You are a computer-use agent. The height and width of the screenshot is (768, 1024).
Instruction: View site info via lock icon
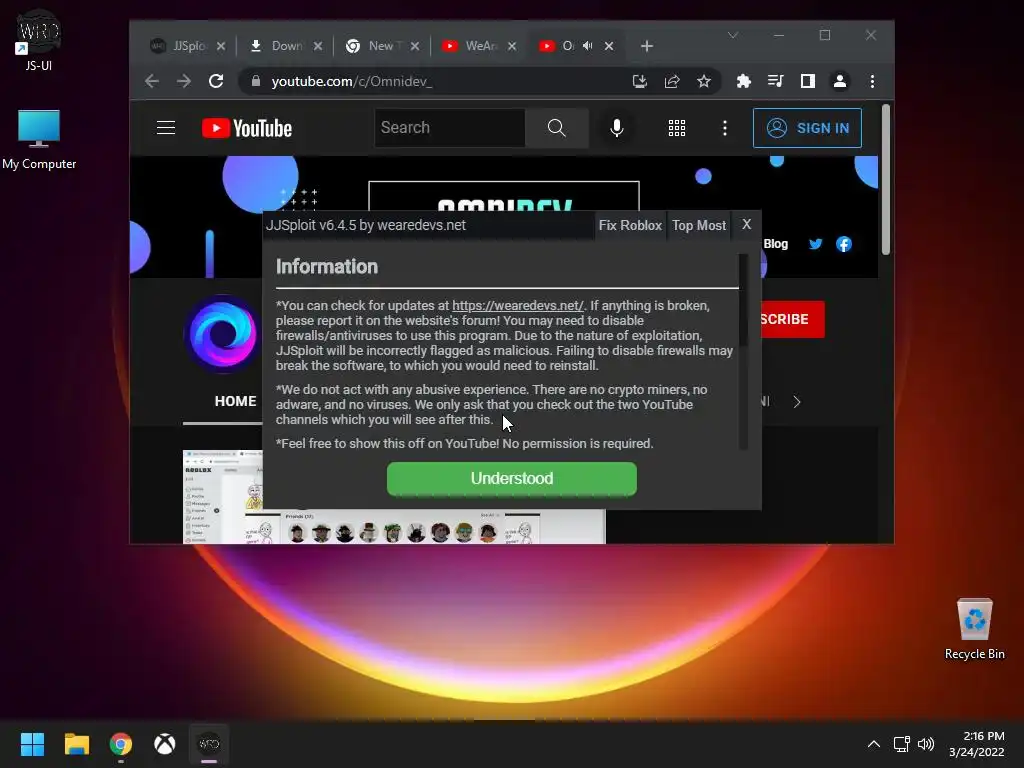pos(256,81)
